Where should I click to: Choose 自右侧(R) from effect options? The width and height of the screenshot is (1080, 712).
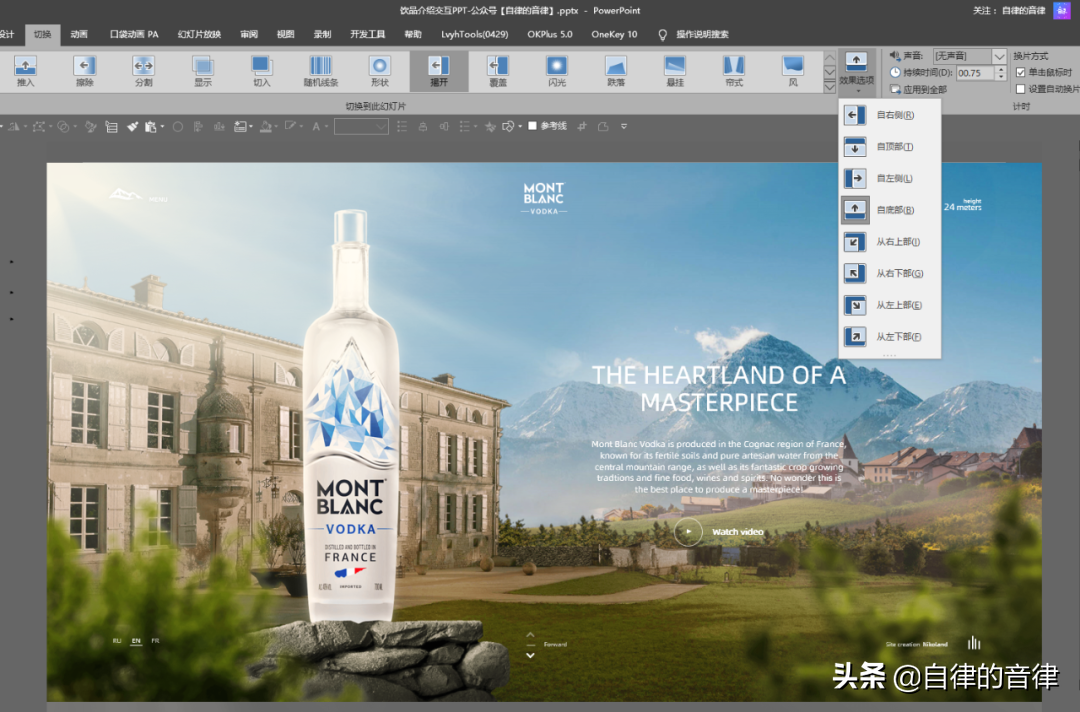(889, 115)
